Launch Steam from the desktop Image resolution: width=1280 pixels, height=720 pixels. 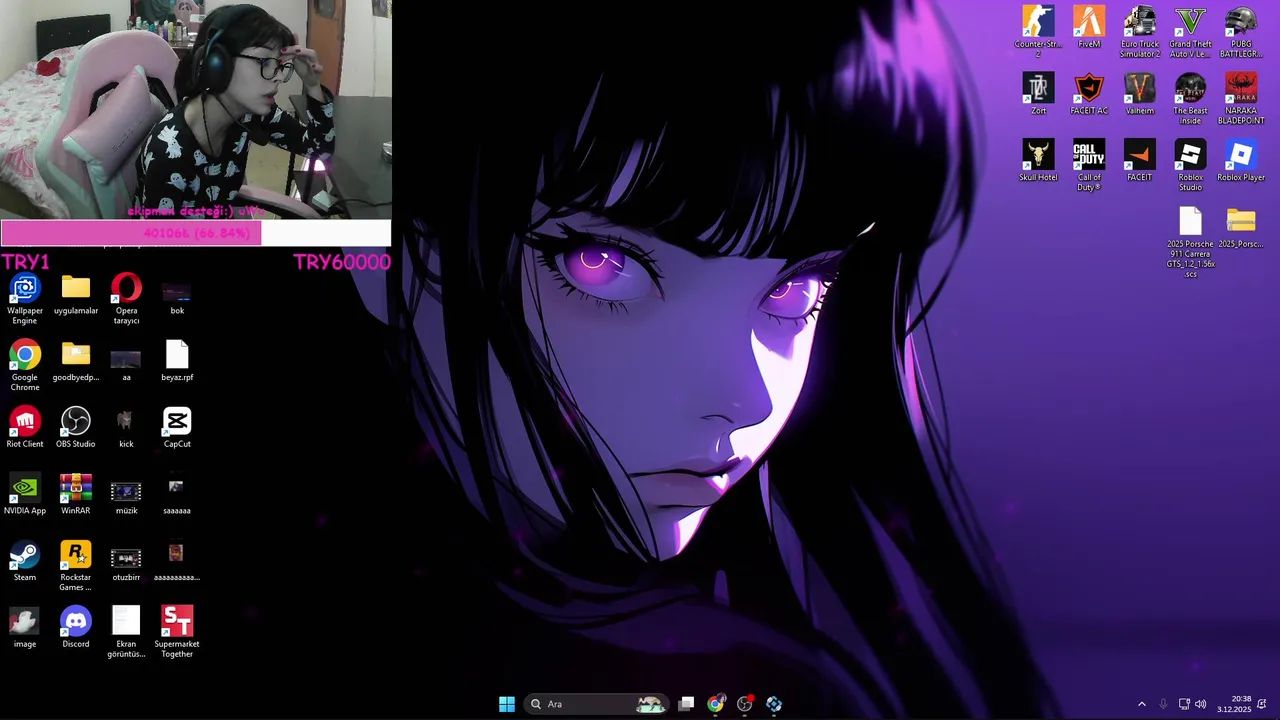click(25, 562)
